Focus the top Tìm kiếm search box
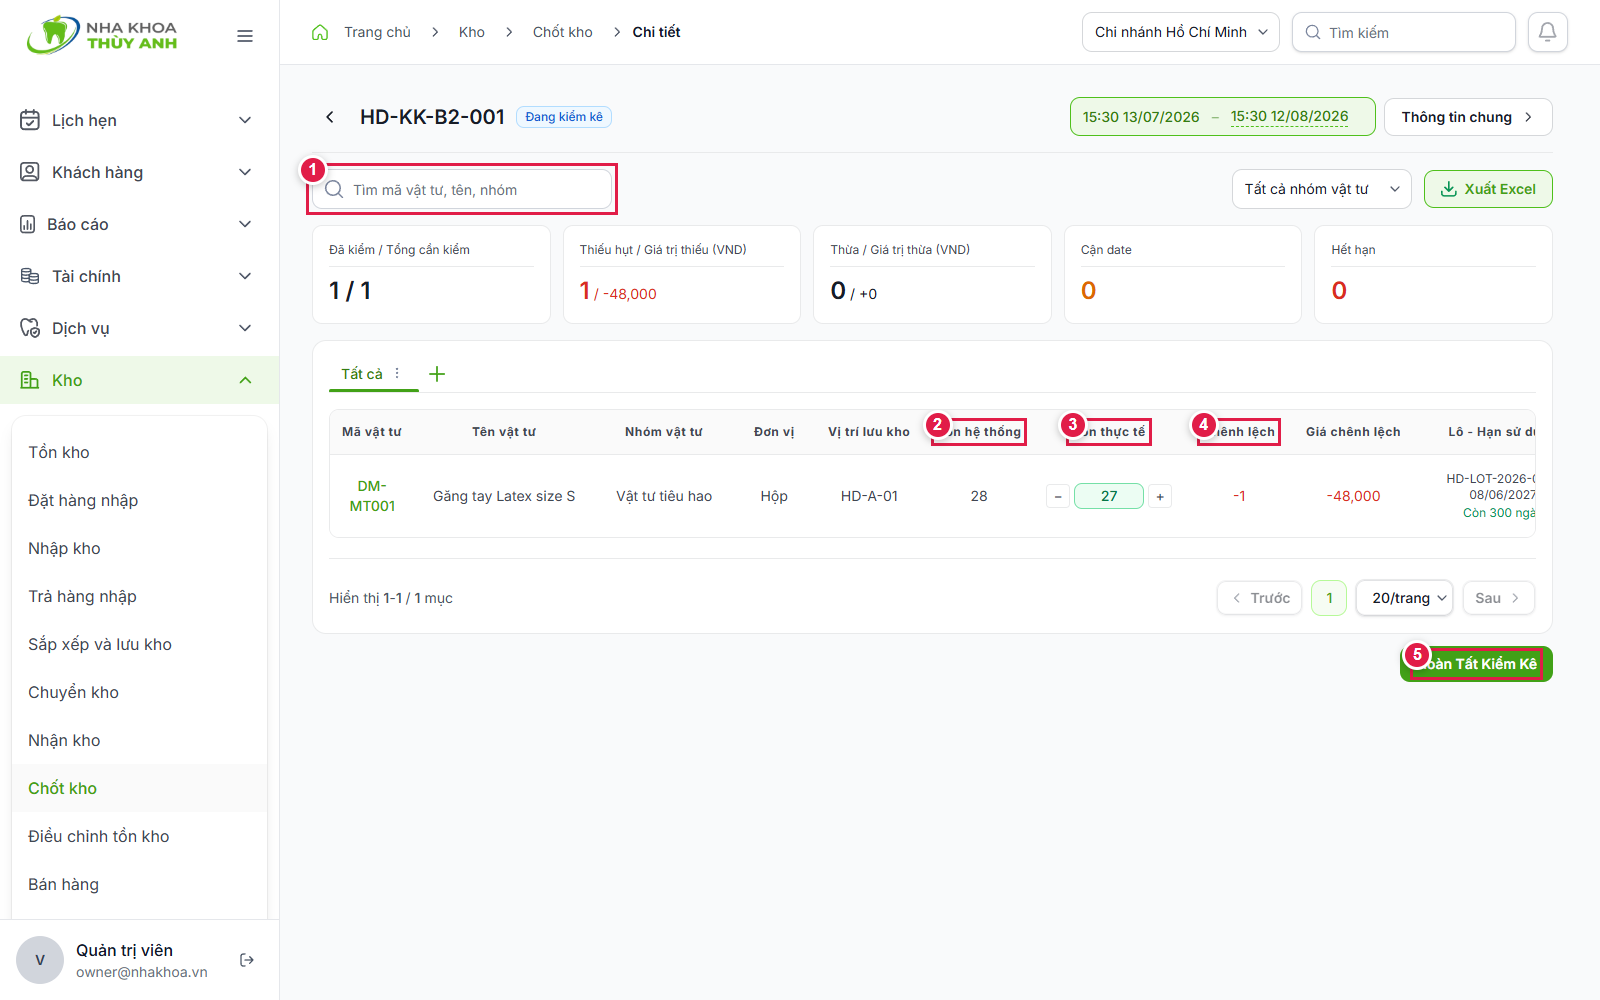1600x1000 pixels. pyautogui.click(x=1404, y=32)
